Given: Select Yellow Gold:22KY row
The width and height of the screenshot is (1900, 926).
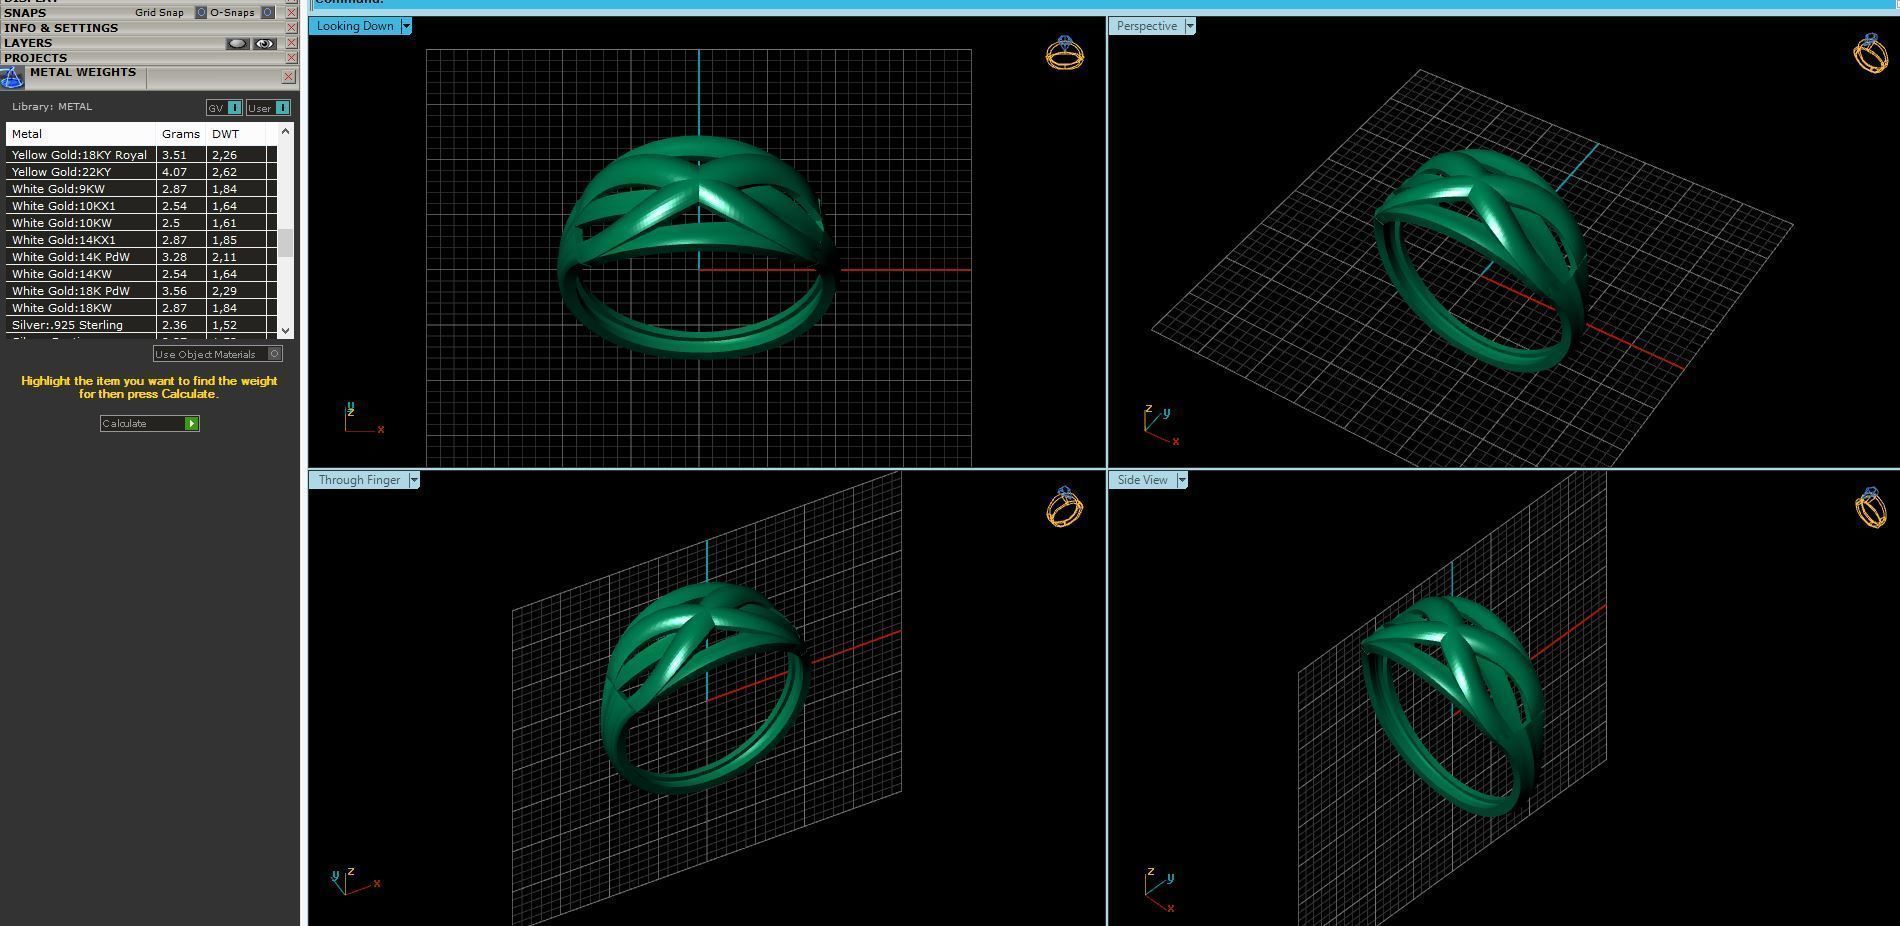Looking at the screenshot, I should click(x=141, y=172).
